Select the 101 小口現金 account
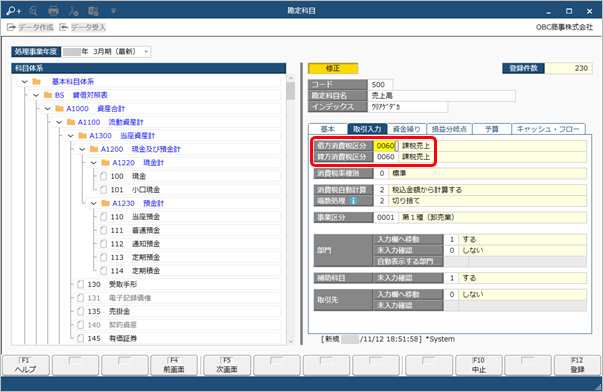Screen dimensions: 603x392 coord(188,190)
